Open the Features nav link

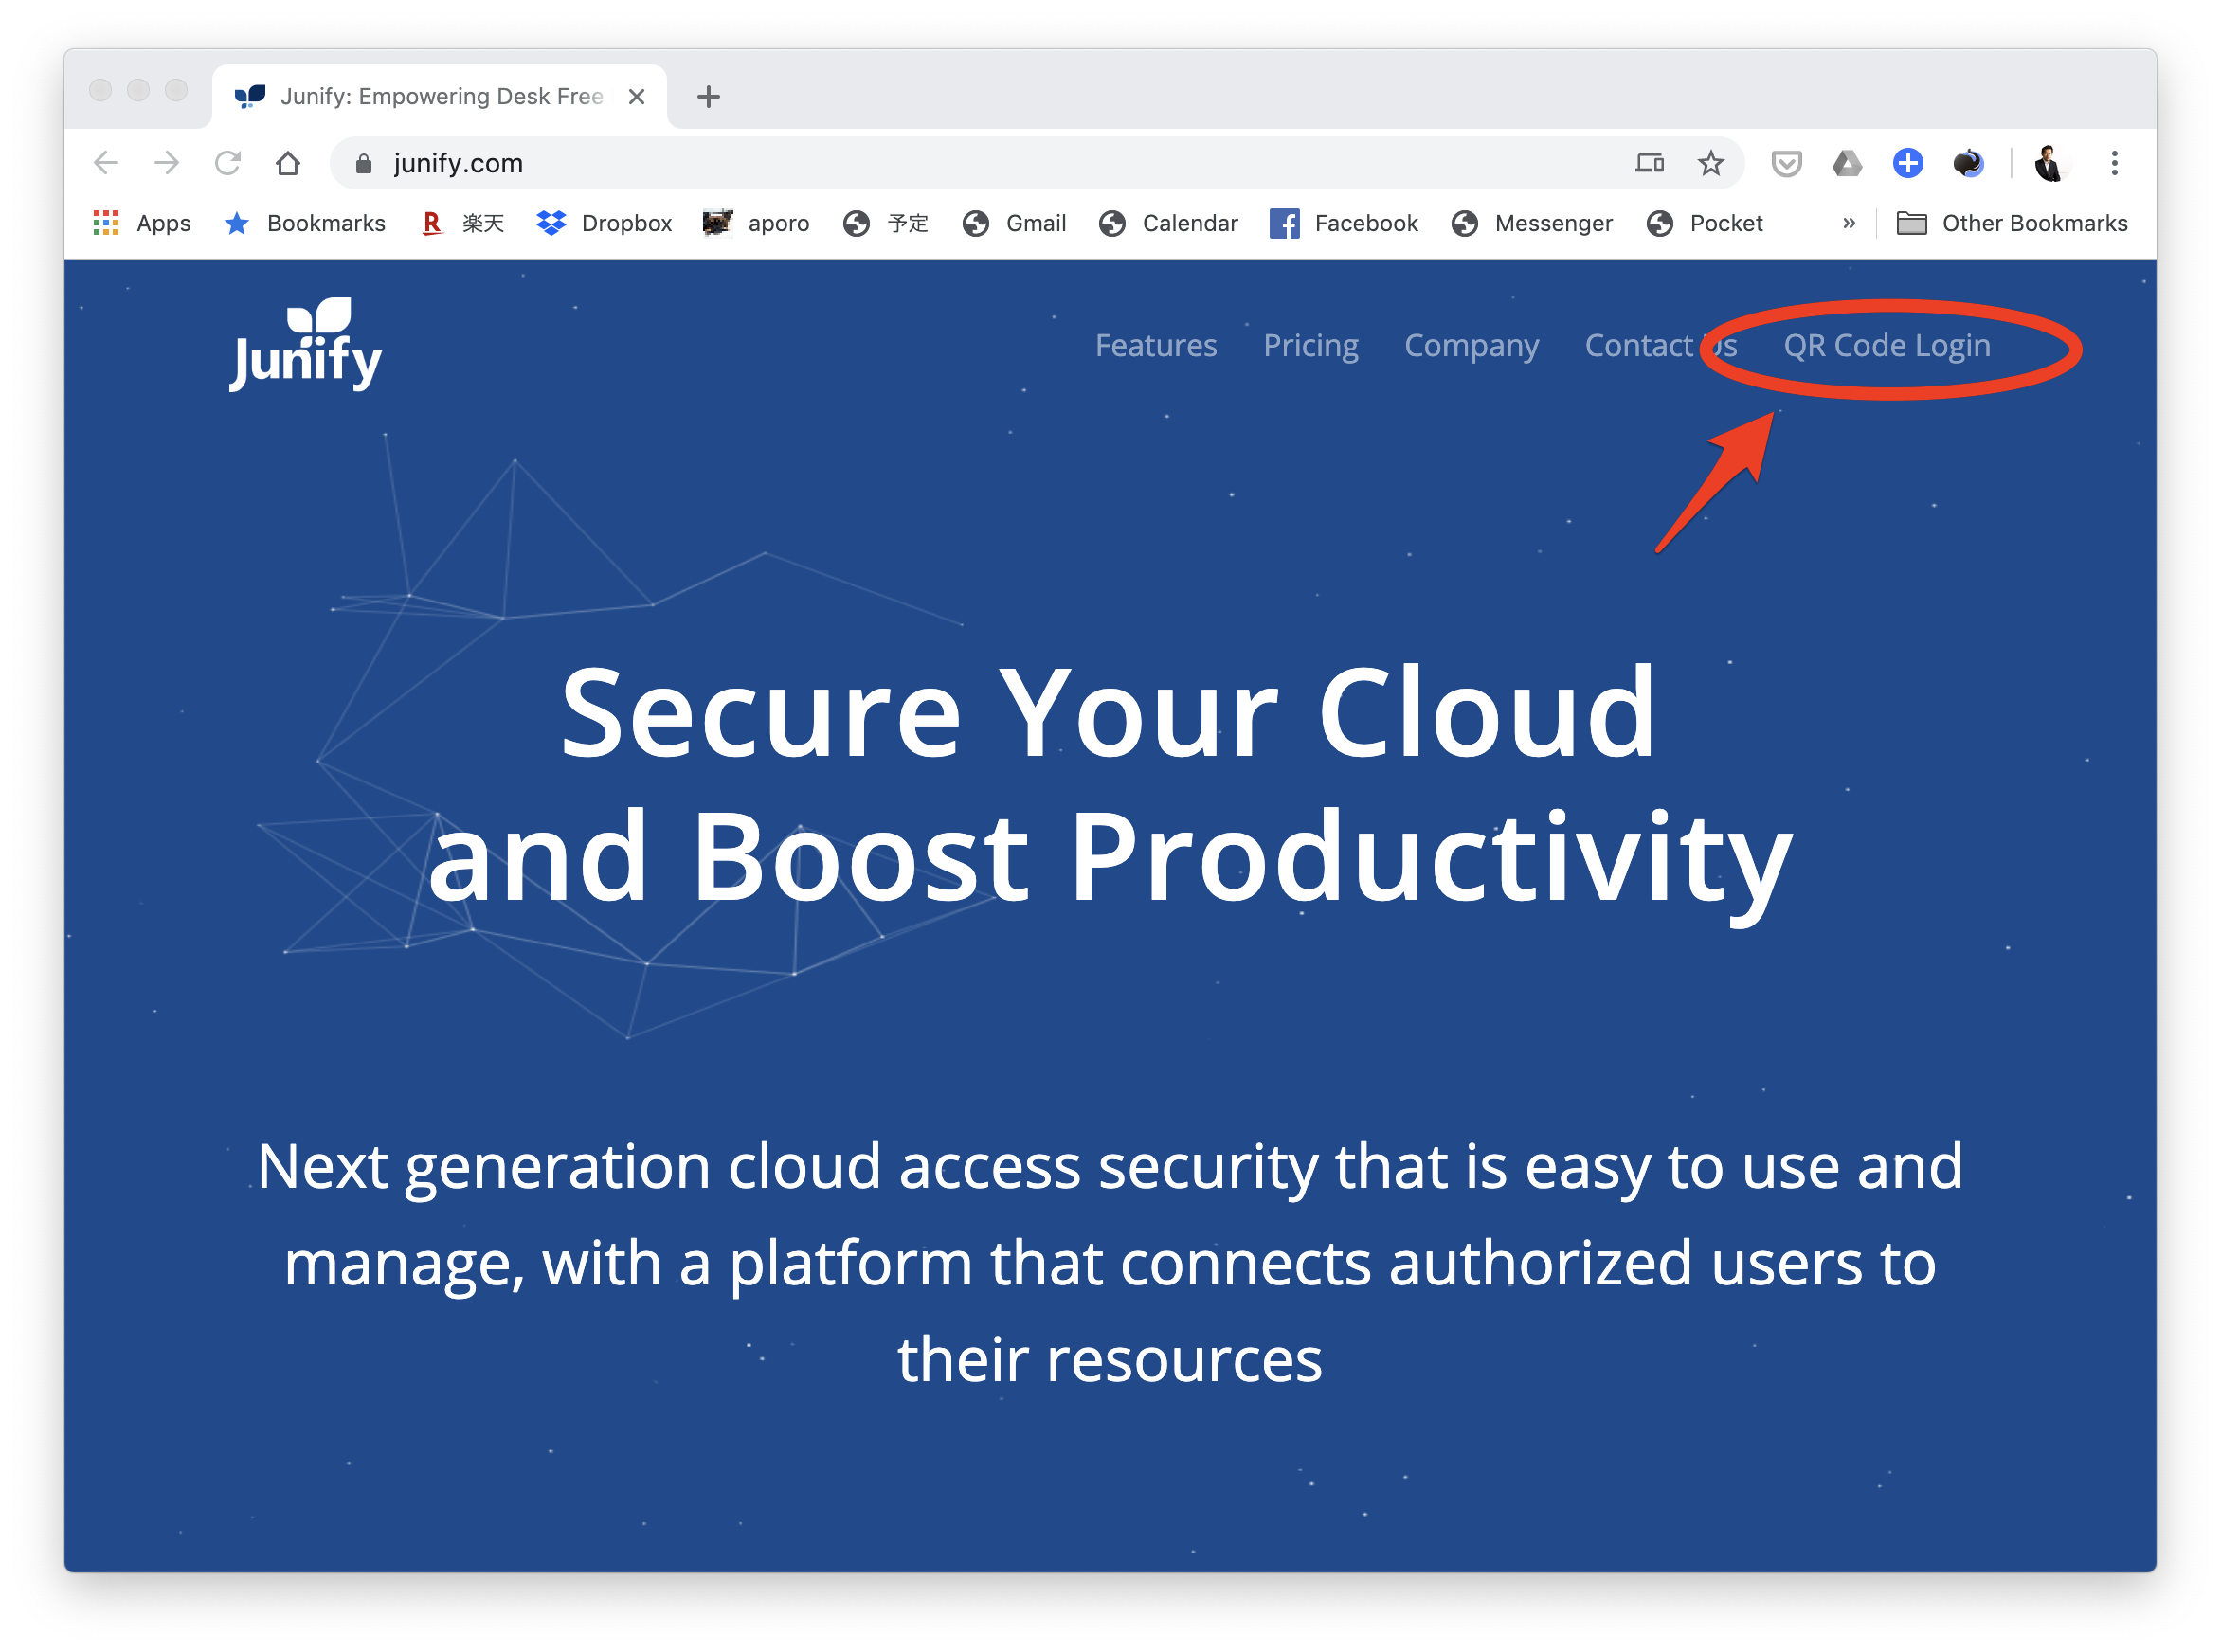[1155, 346]
